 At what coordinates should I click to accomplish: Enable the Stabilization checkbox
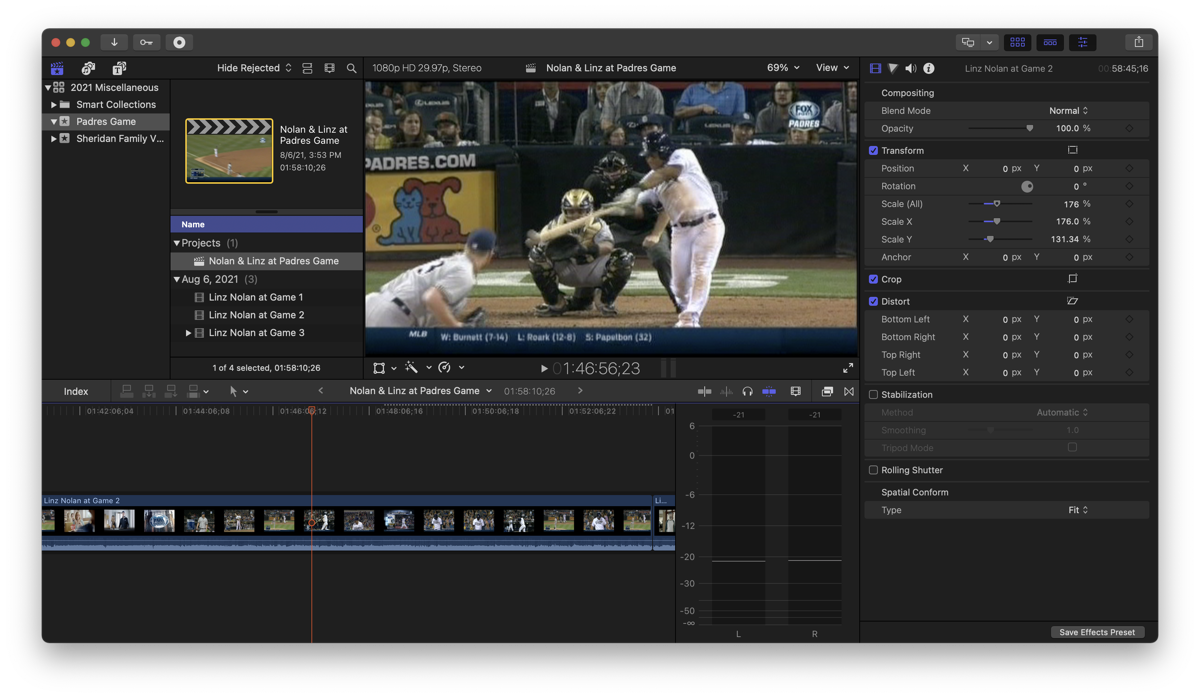(x=873, y=395)
